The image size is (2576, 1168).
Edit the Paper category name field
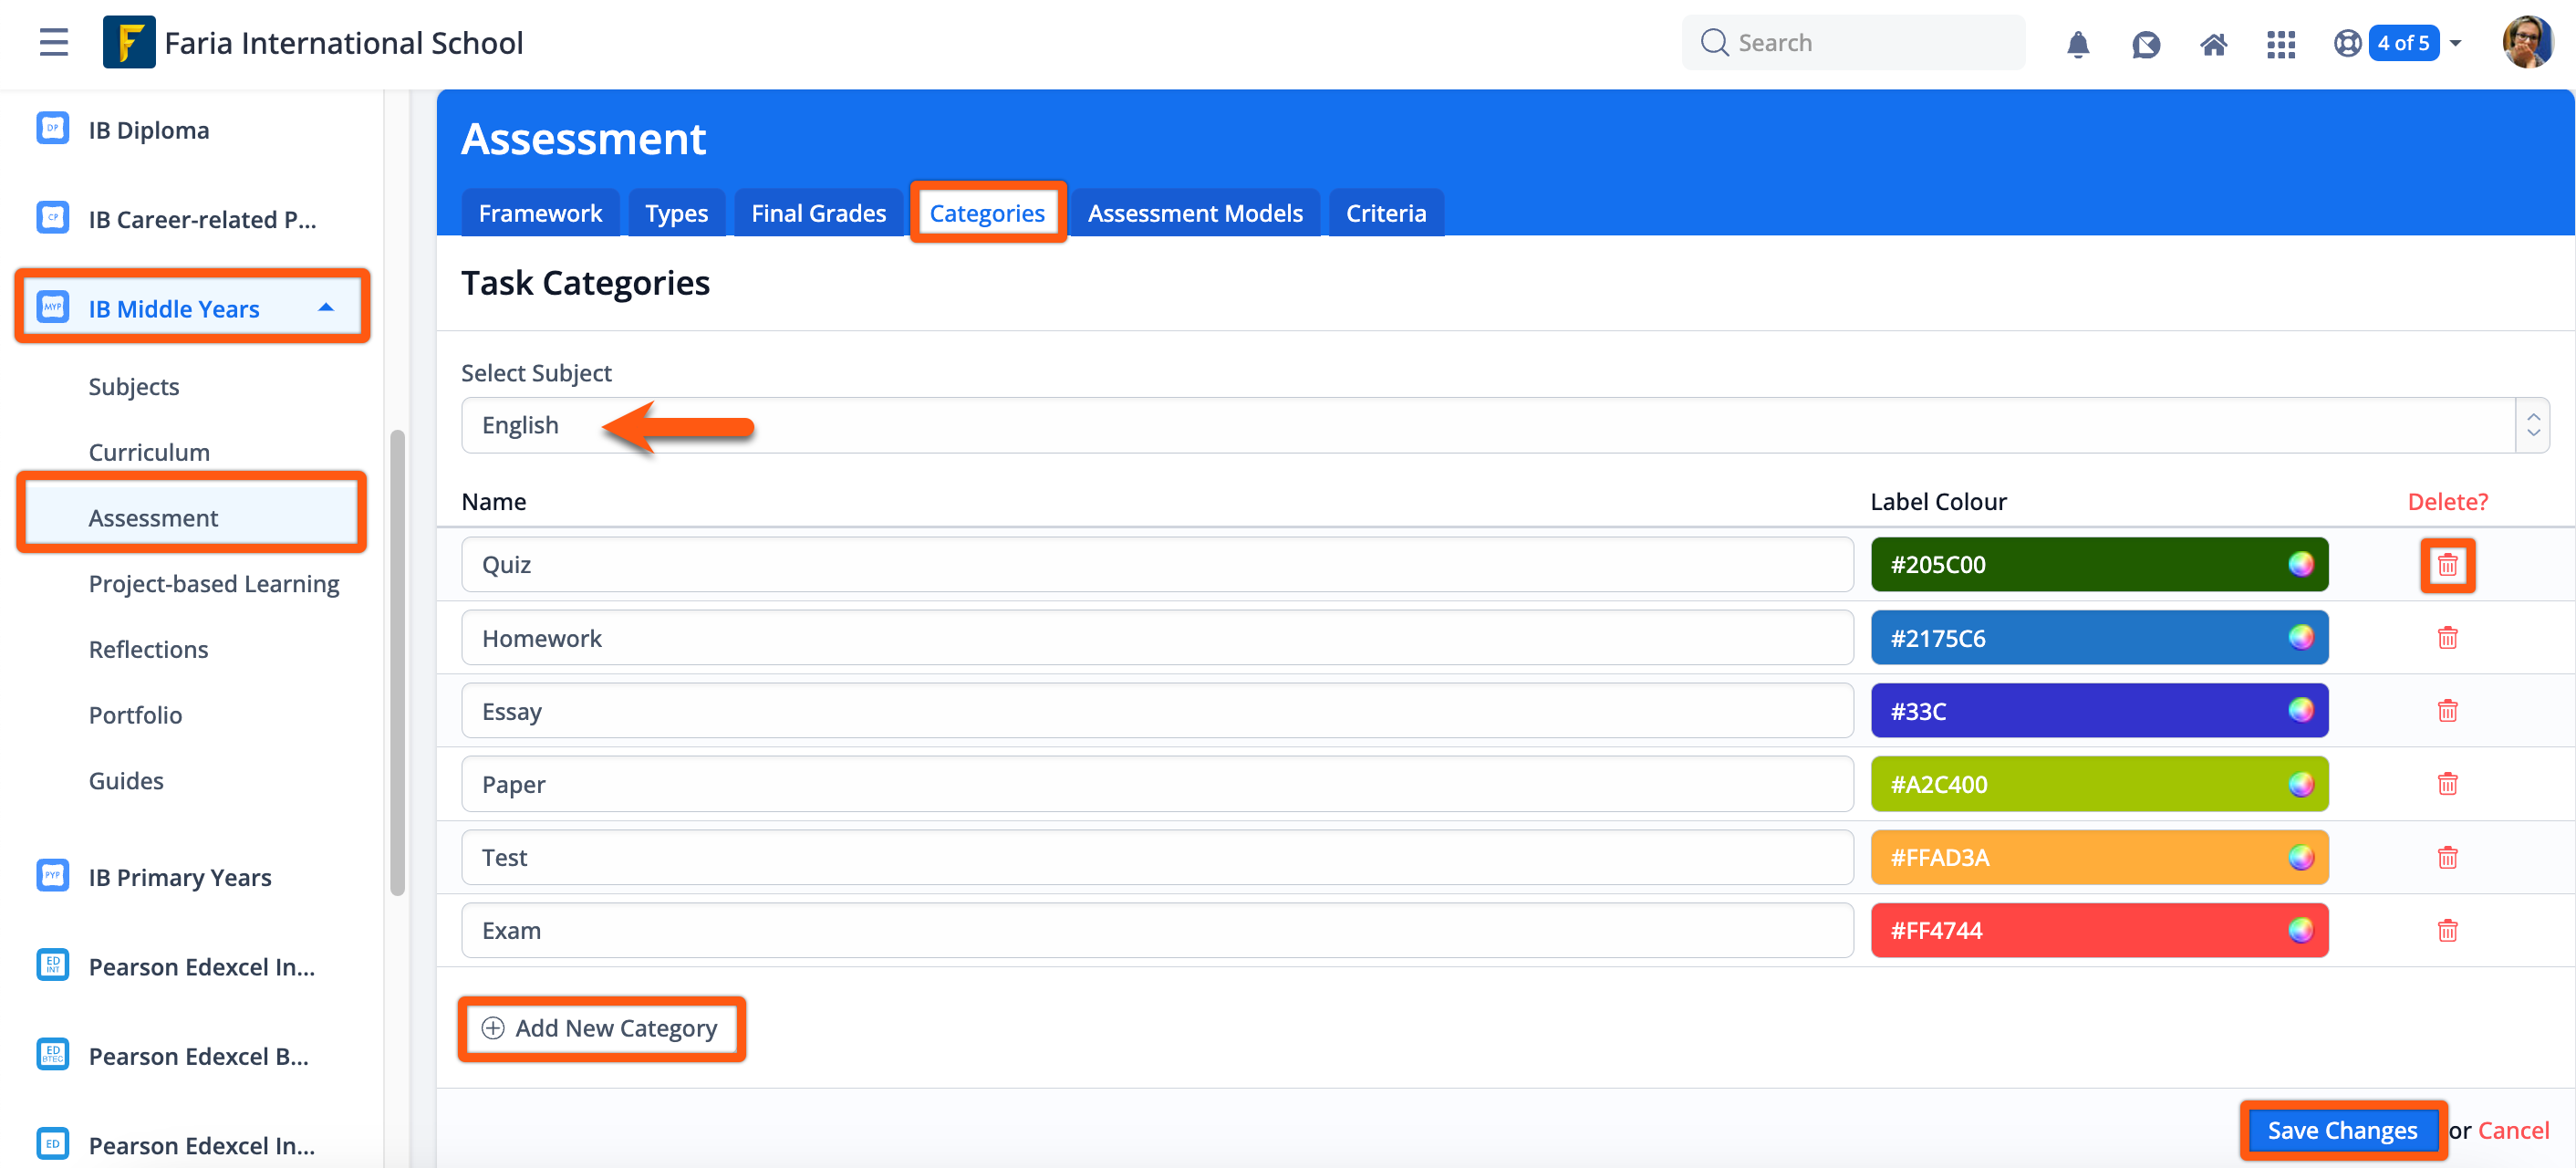[1157, 784]
